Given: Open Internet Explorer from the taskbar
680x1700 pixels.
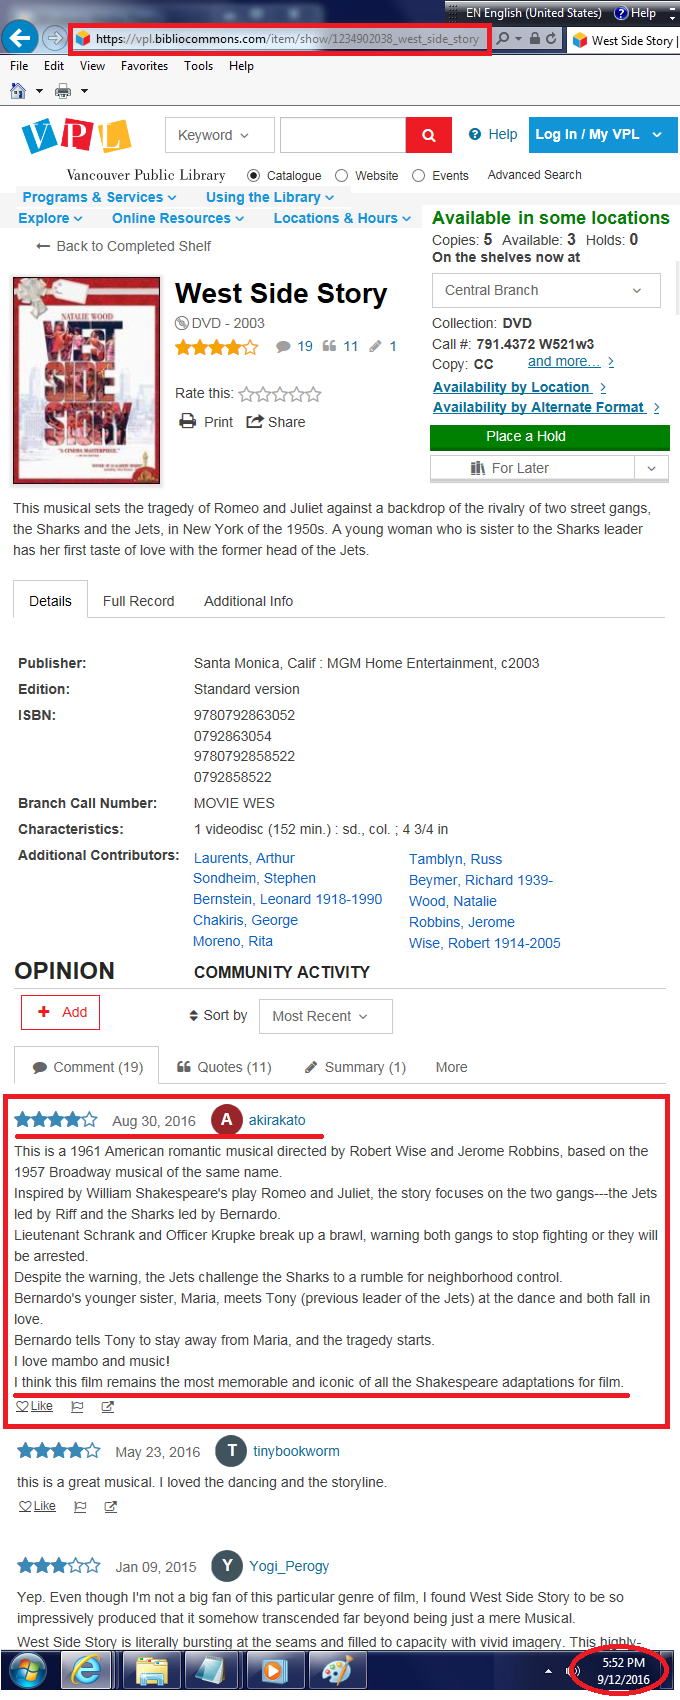Looking at the screenshot, I should [x=85, y=1670].
